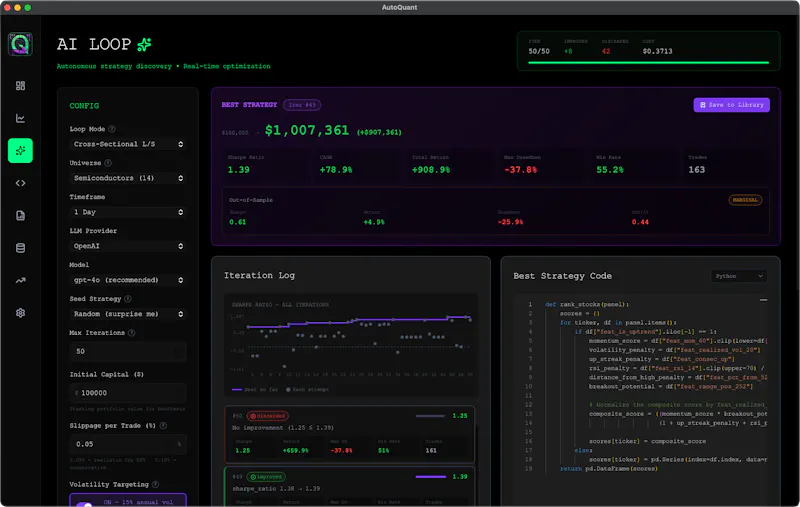Screen dimensions: 800x507
Task: Click code line 'return pd.DataFrame(scores)'
Action: pyautogui.click(x=609, y=468)
